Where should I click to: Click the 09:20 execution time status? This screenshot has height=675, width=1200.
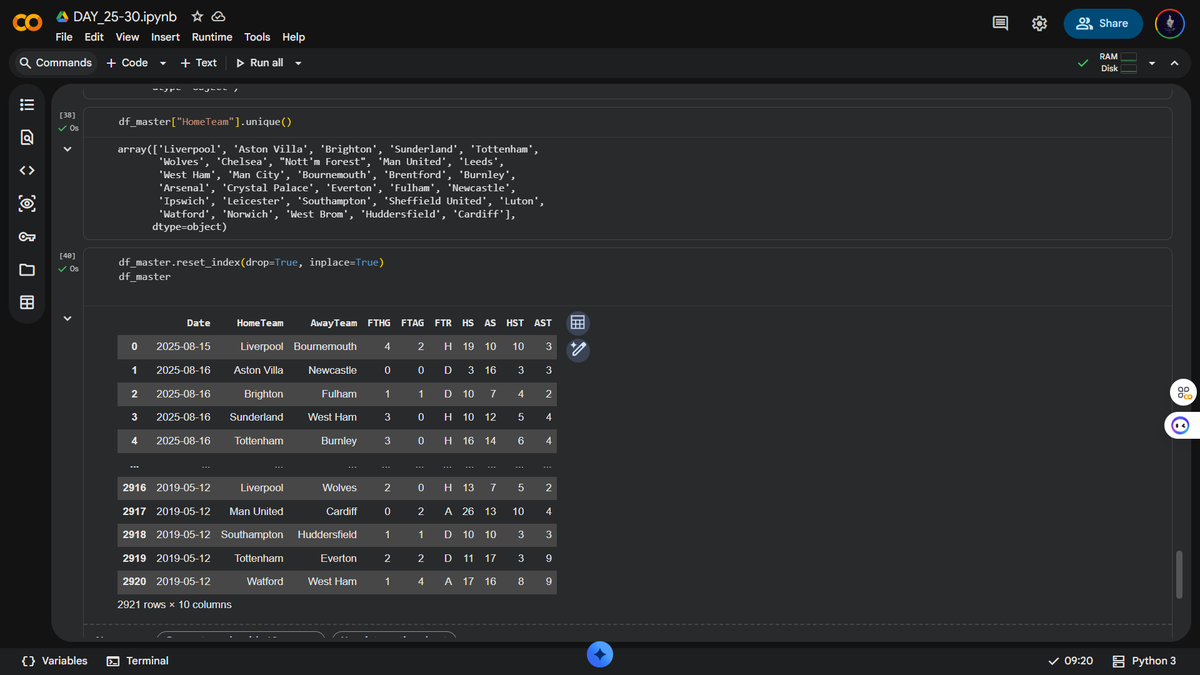[1070, 661]
